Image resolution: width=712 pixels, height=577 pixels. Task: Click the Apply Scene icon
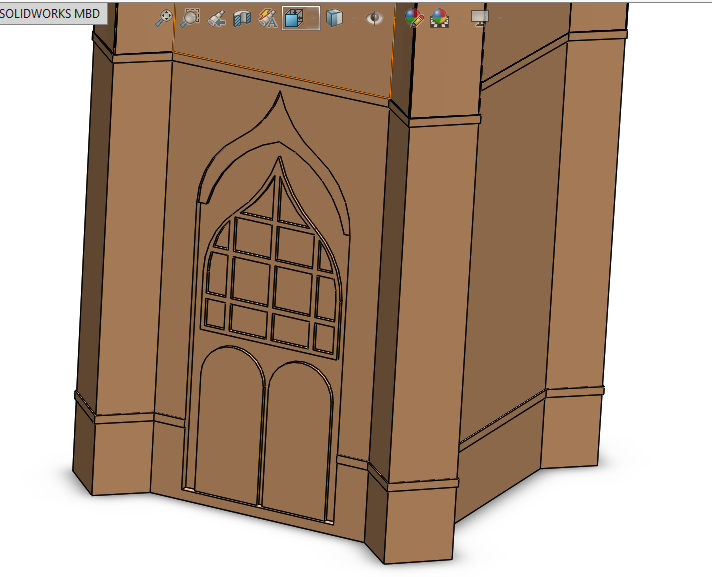coord(439,18)
